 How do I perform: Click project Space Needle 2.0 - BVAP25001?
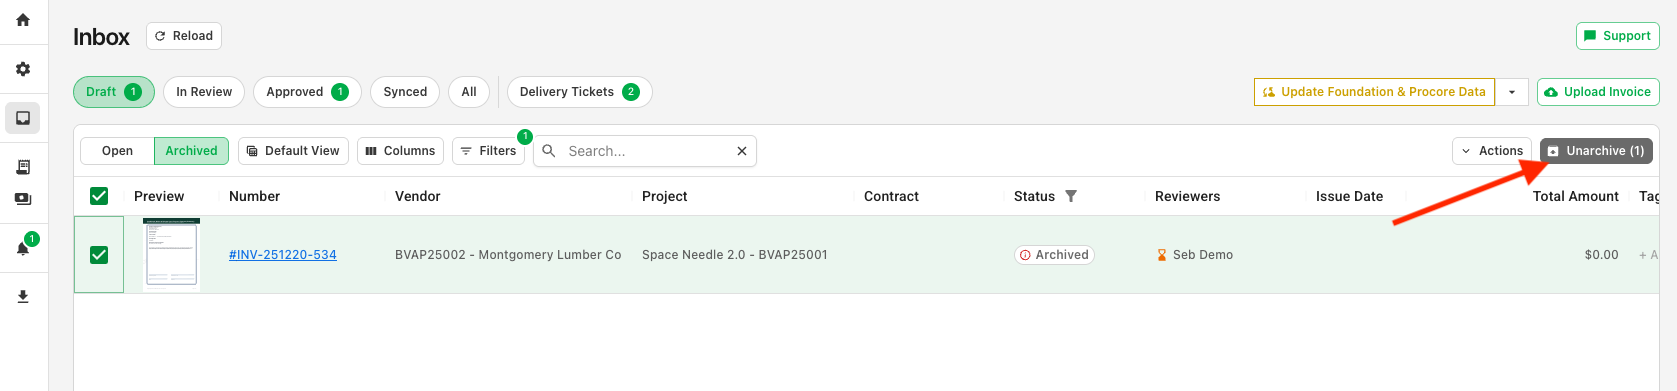click(x=735, y=255)
